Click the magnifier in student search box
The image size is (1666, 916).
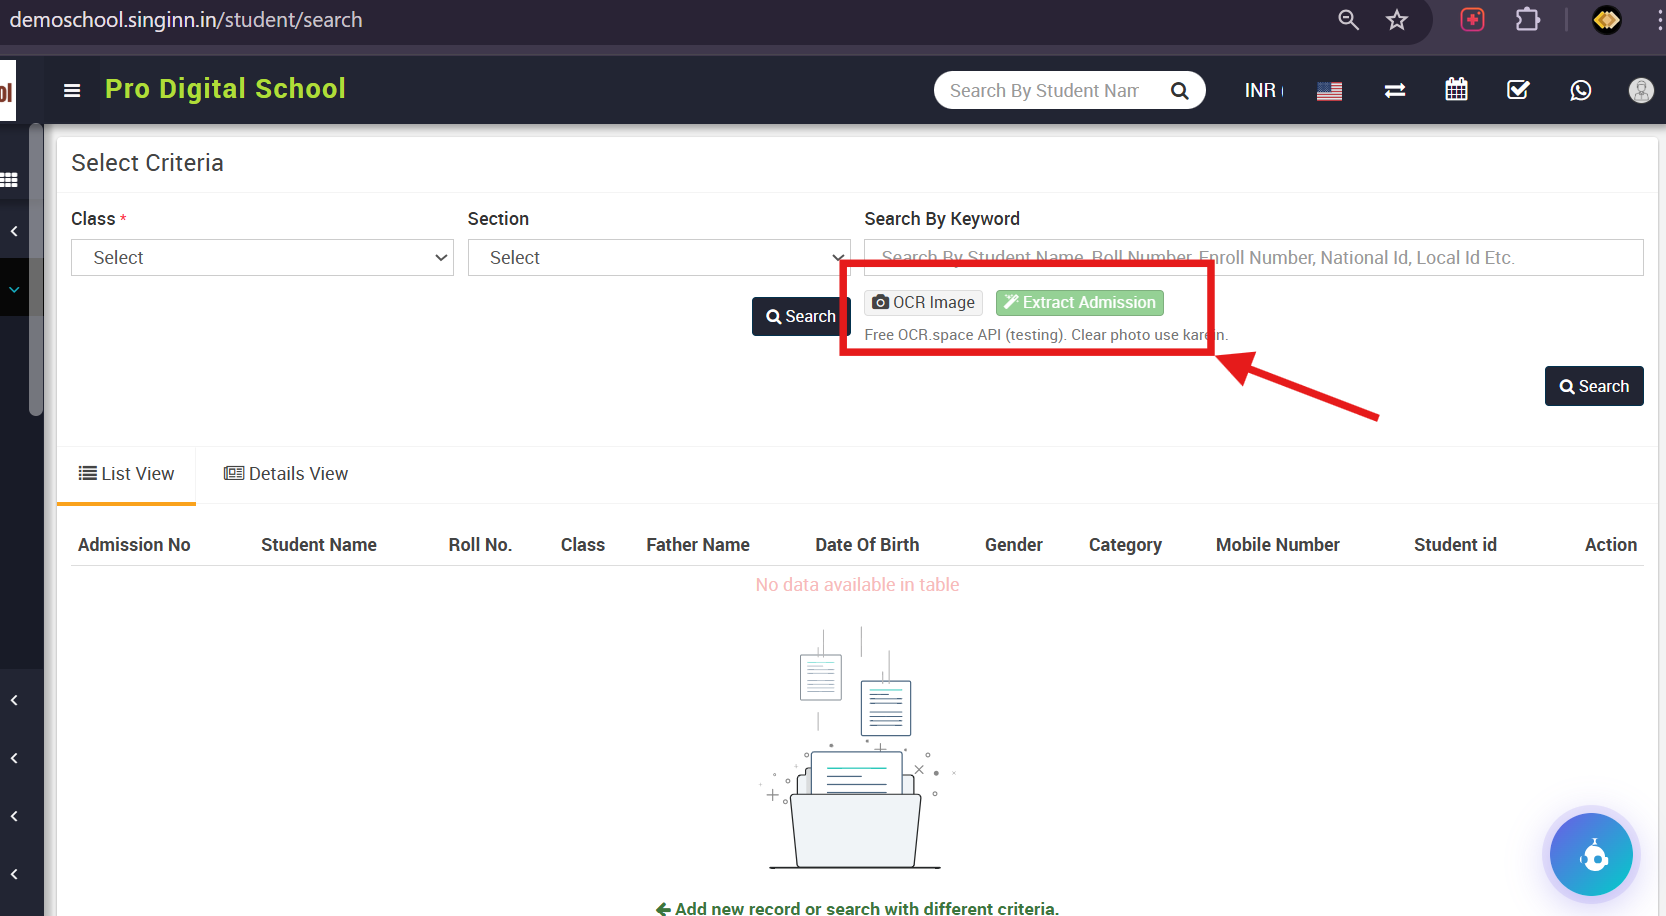(1180, 91)
